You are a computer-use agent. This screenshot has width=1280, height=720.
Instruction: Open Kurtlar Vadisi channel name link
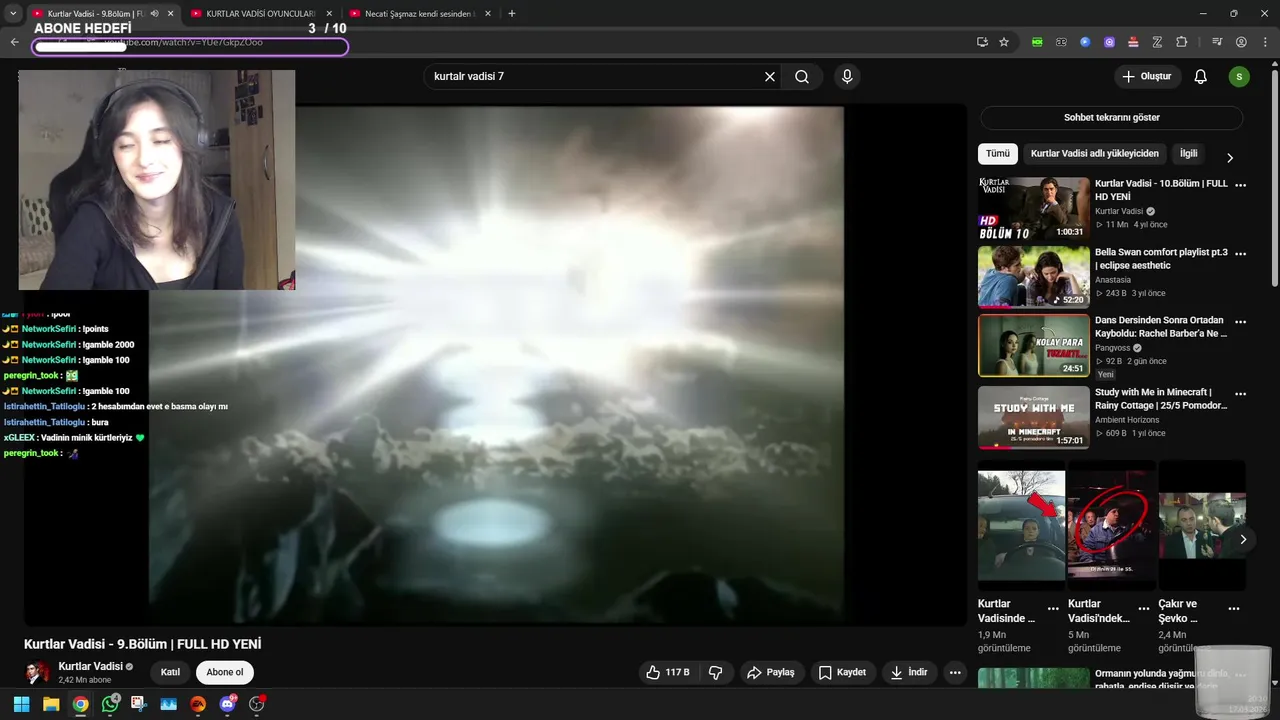[x=91, y=666]
